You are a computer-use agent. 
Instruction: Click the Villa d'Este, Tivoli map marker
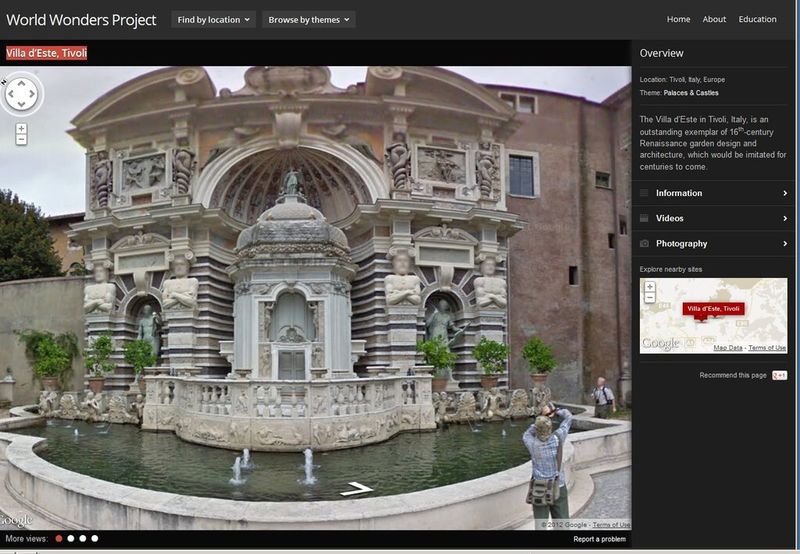click(x=713, y=310)
